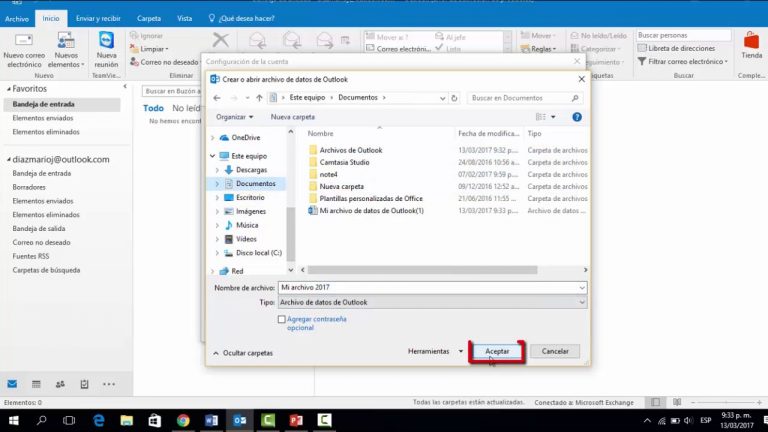Select Plantillas personalizadas de Office folder
This screenshot has width=768, height=432.
371,198
